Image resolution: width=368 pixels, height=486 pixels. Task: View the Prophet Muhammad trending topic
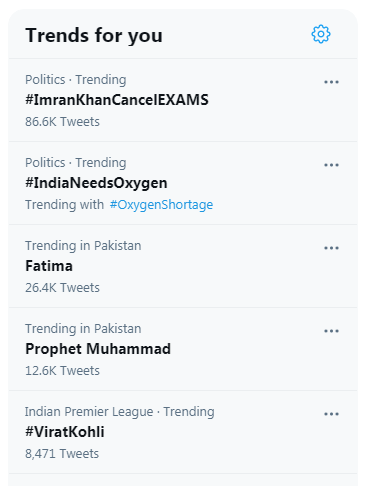click(98, 349)
